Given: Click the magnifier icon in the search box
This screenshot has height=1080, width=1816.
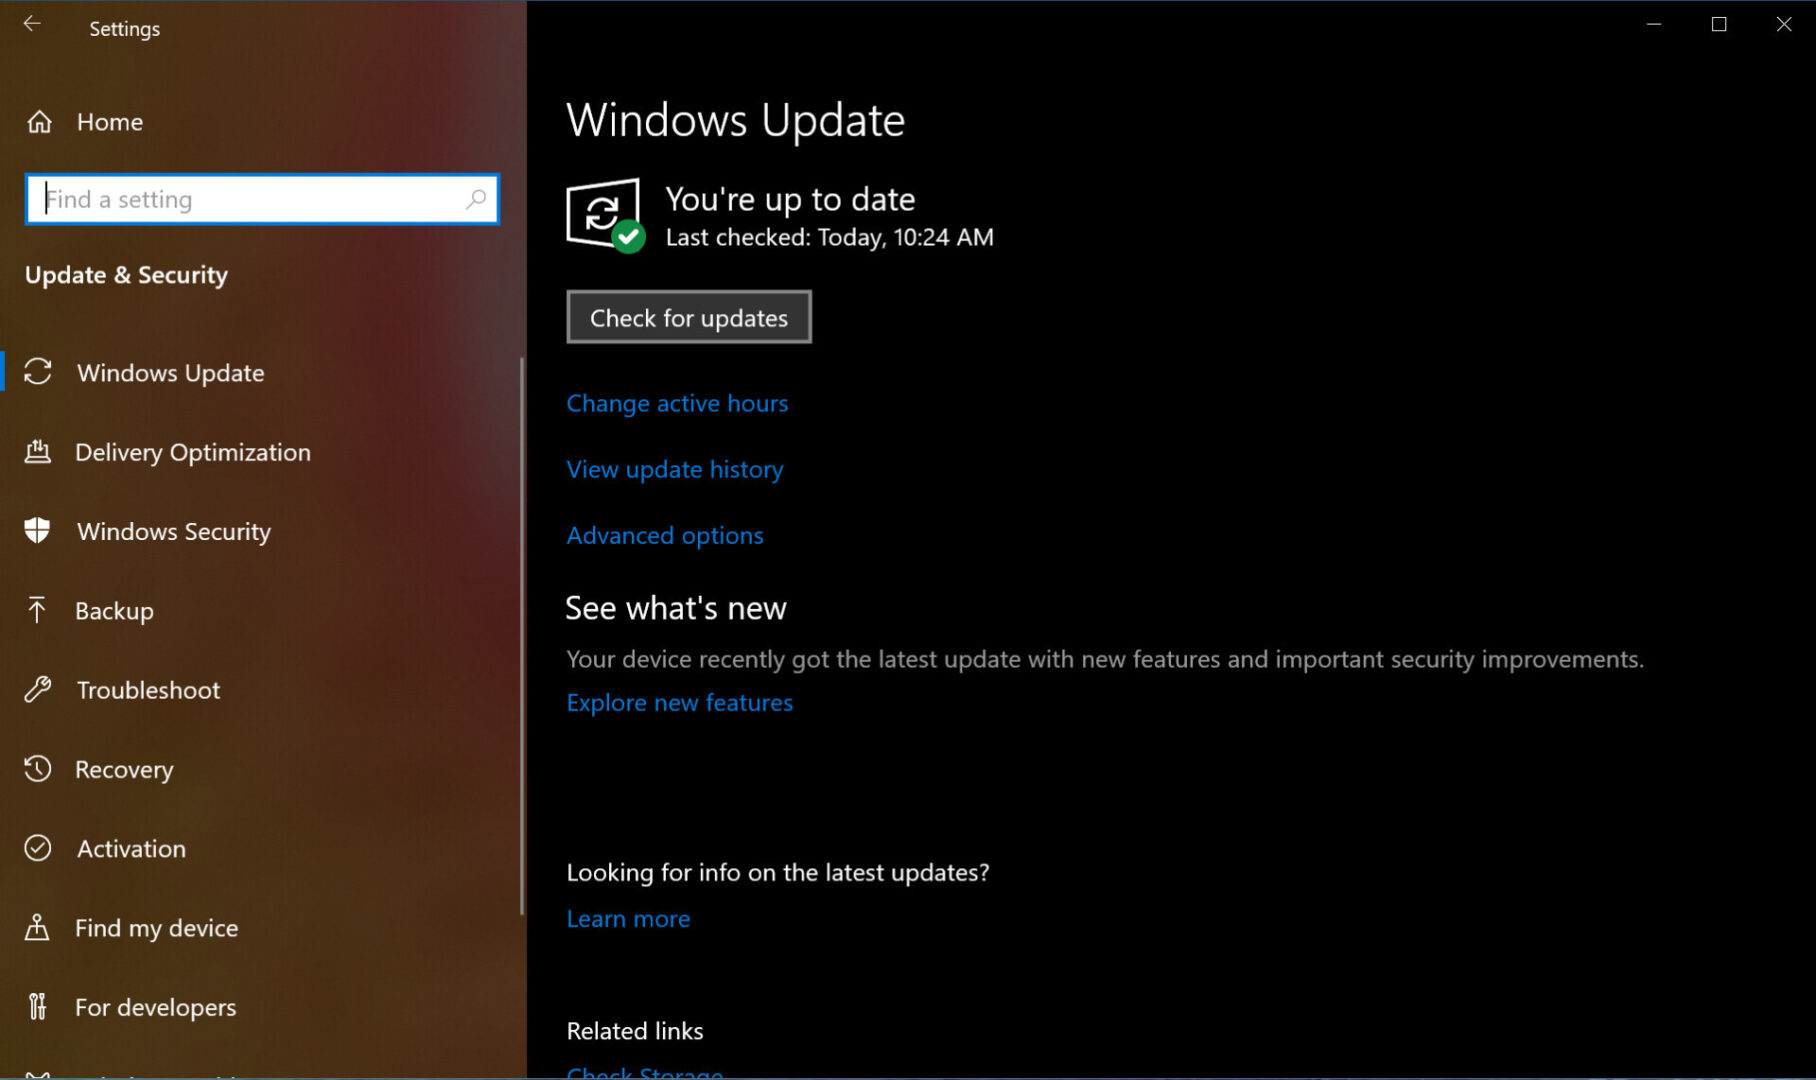Looking at the screenshot, I should (x=477, y=199).
